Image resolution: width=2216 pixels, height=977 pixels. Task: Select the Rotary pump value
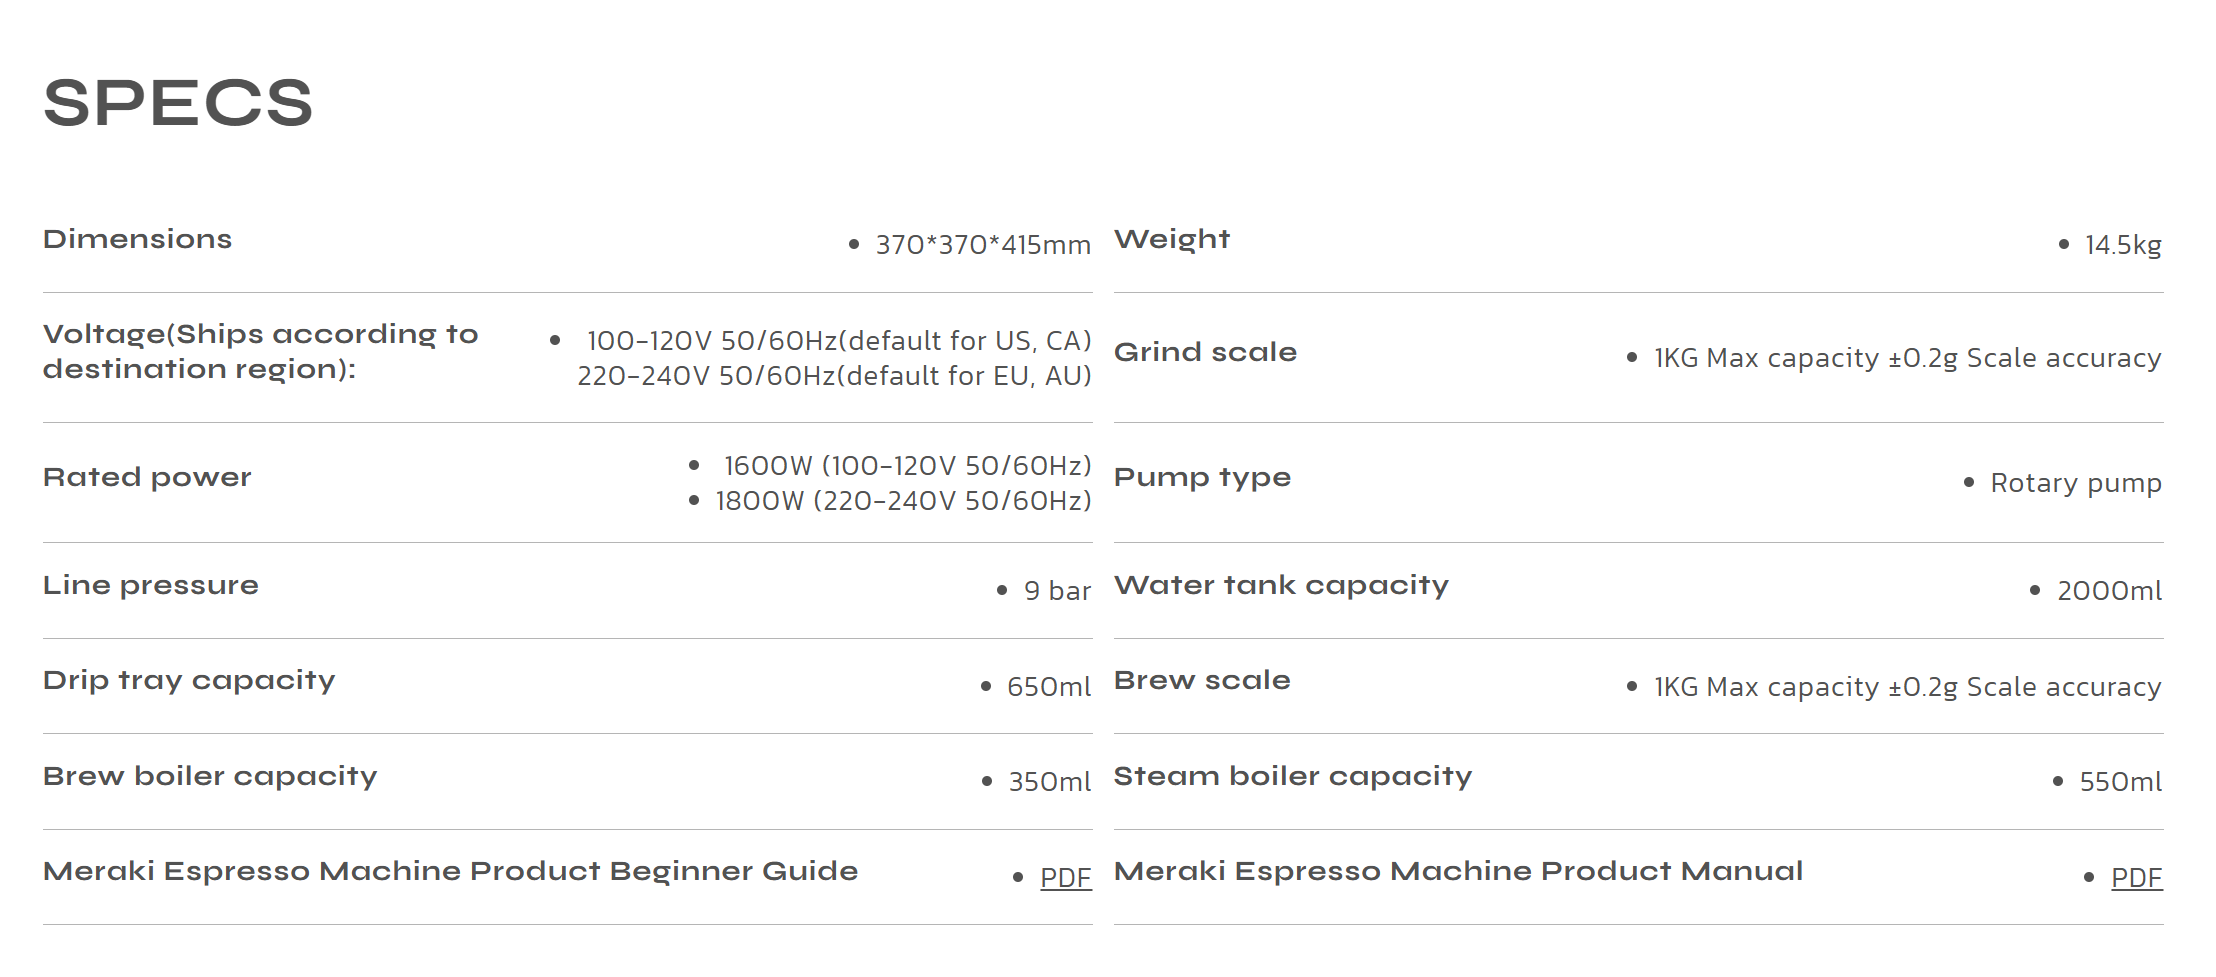[x=2075, y=483]
